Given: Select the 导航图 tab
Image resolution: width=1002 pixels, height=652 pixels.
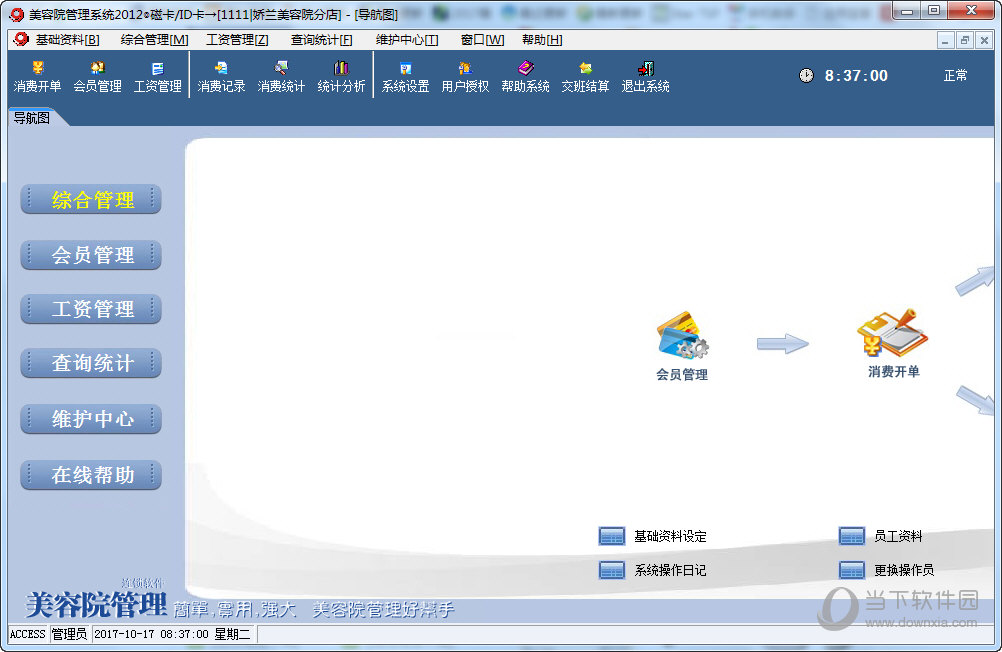Looking at the screenshot, I should pyautogui.click(x=32, y=118).
